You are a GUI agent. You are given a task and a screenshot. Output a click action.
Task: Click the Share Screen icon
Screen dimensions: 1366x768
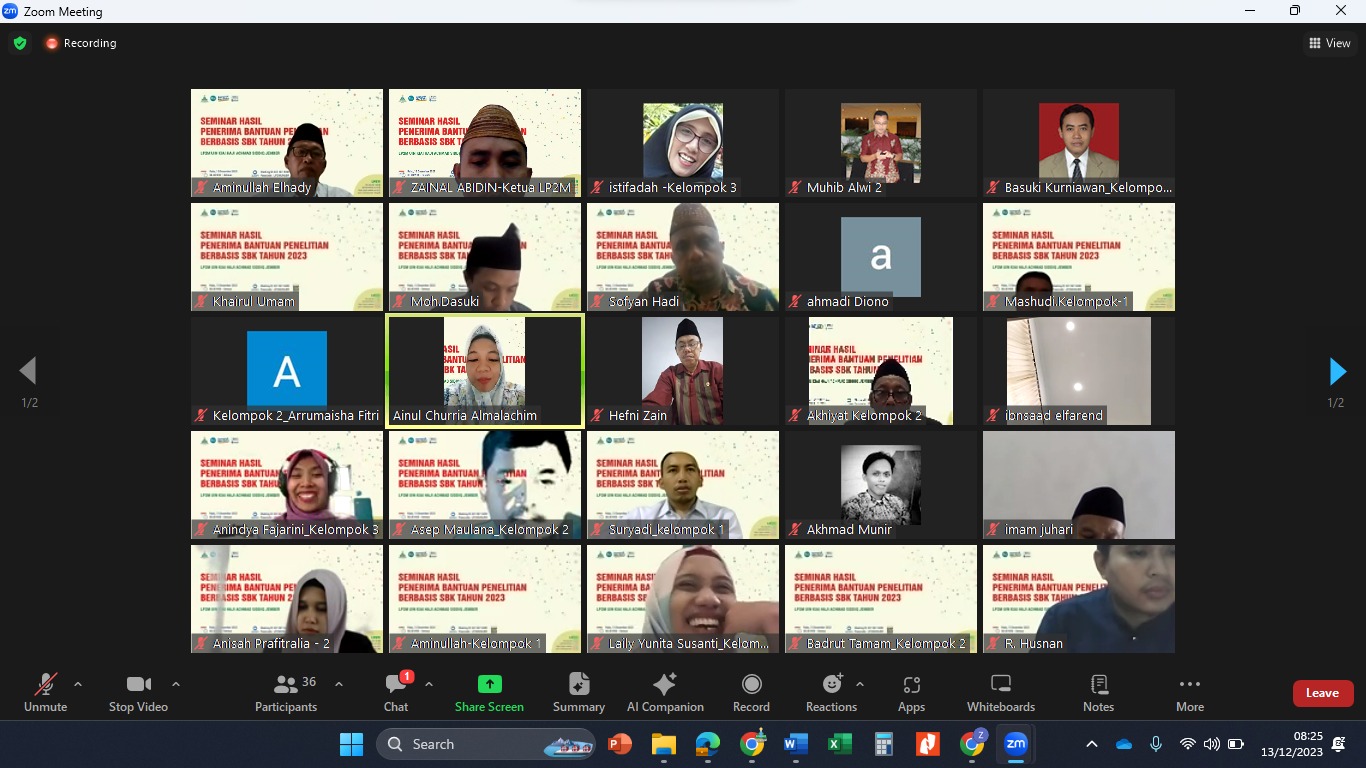(x=489, y=685)
